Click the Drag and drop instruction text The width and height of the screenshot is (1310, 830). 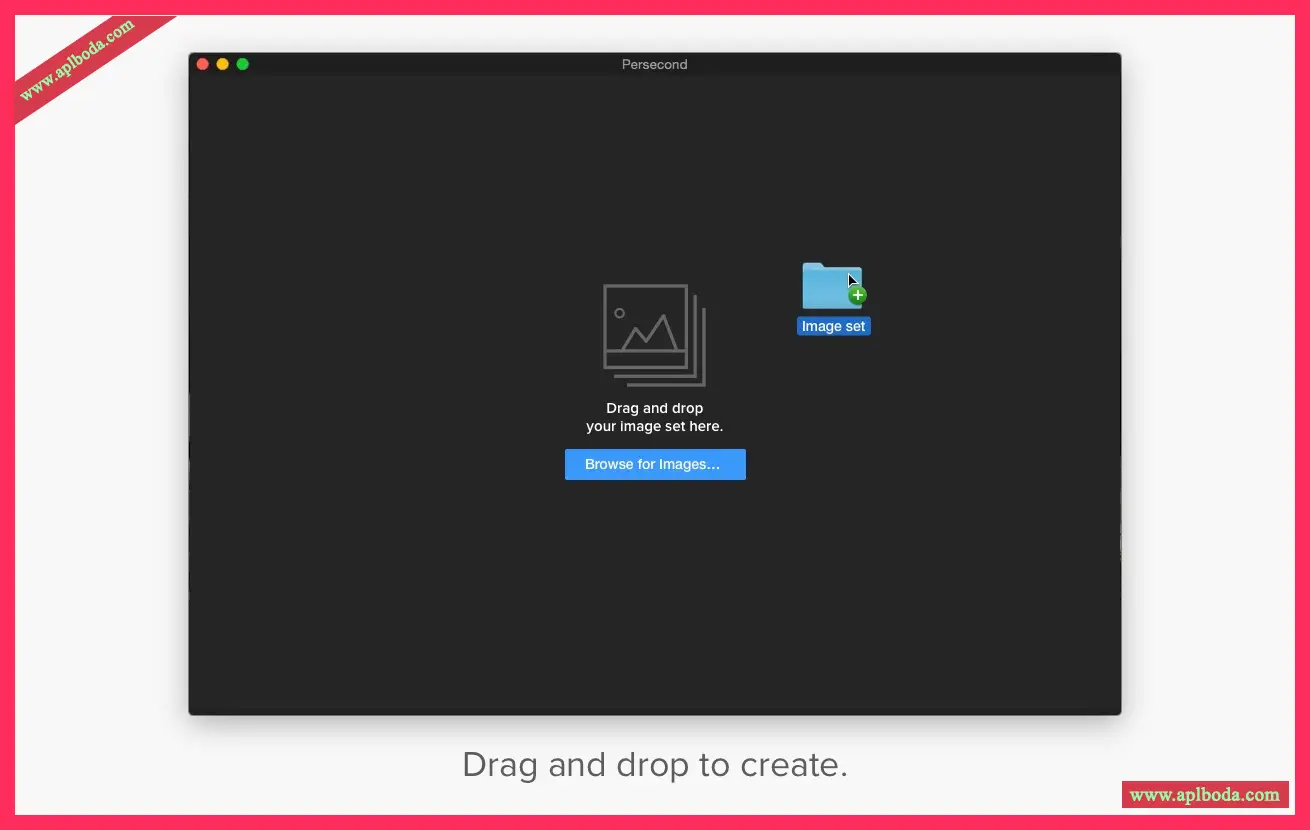pos(654,408)
